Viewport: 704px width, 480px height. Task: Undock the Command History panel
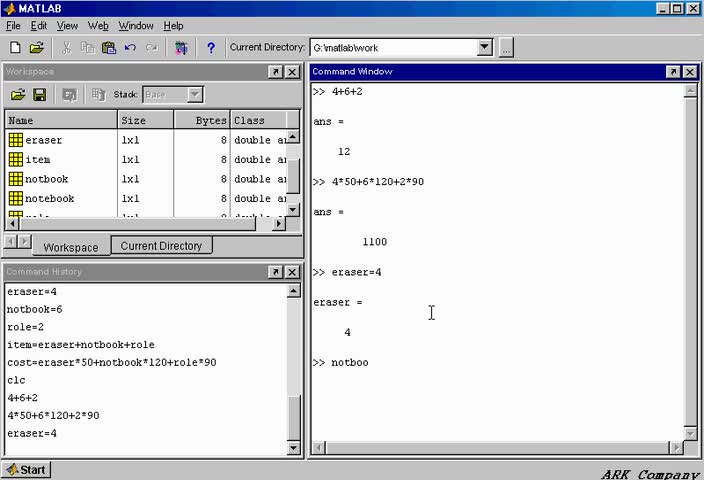pyautogui.click(x=275, y=272)
